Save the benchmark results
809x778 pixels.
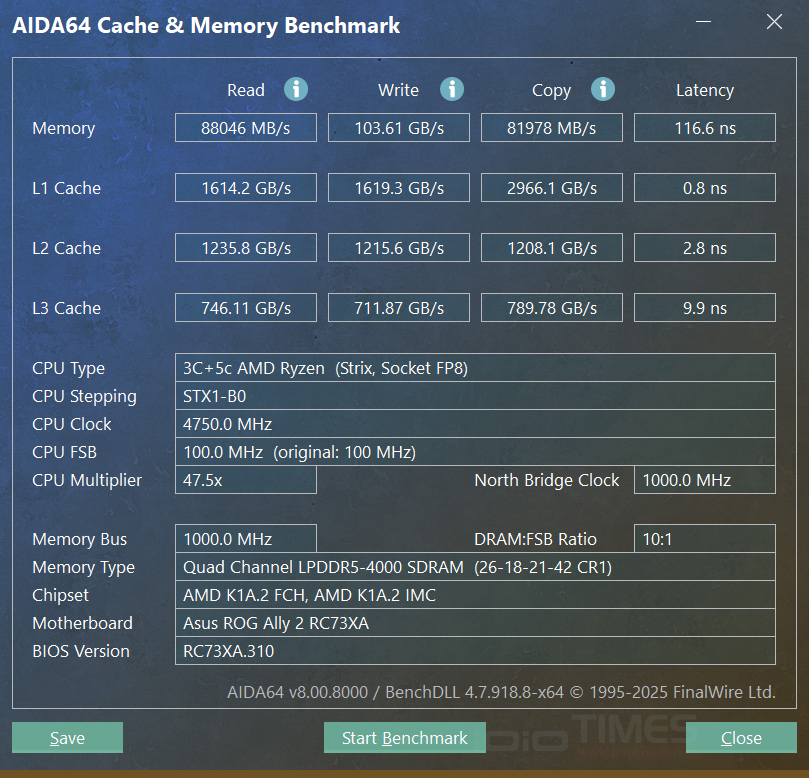click(68, 737)
